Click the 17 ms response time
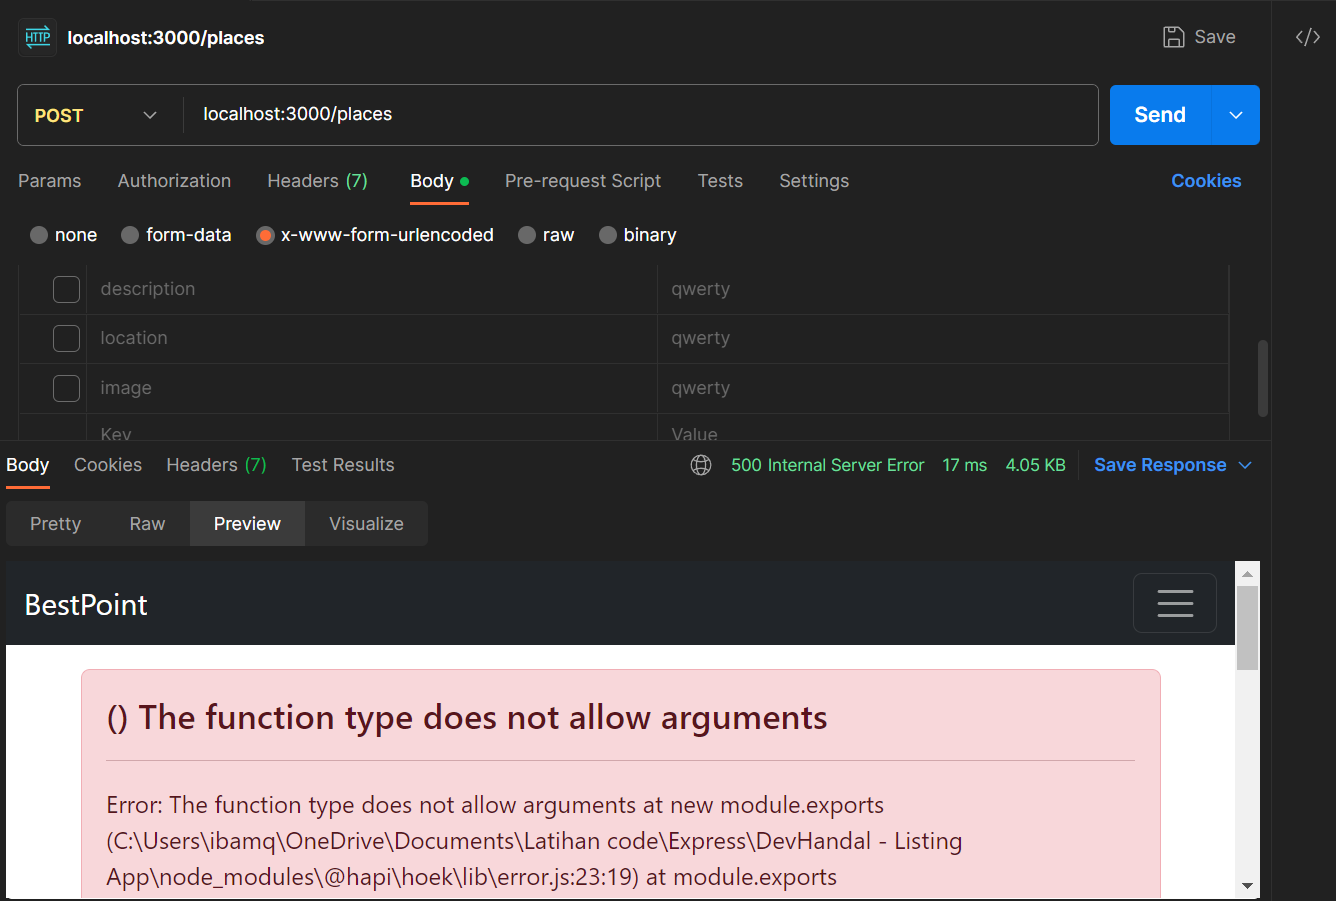 pos(964,465)
